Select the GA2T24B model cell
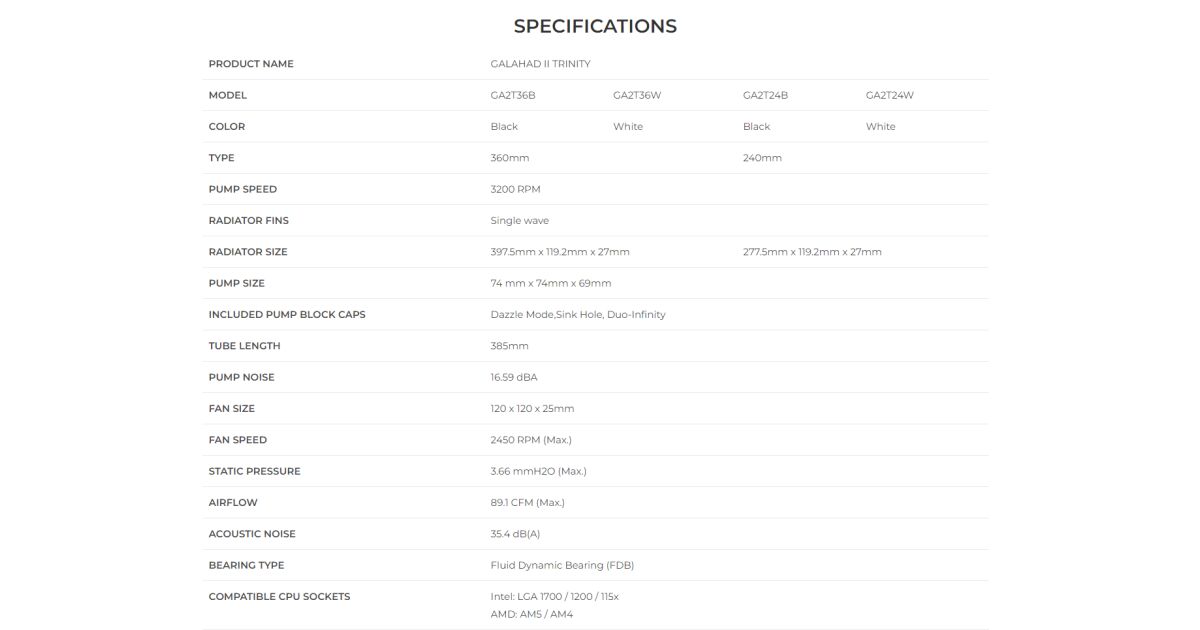Viewport: 1200px width, 630px height. (765, 96)
